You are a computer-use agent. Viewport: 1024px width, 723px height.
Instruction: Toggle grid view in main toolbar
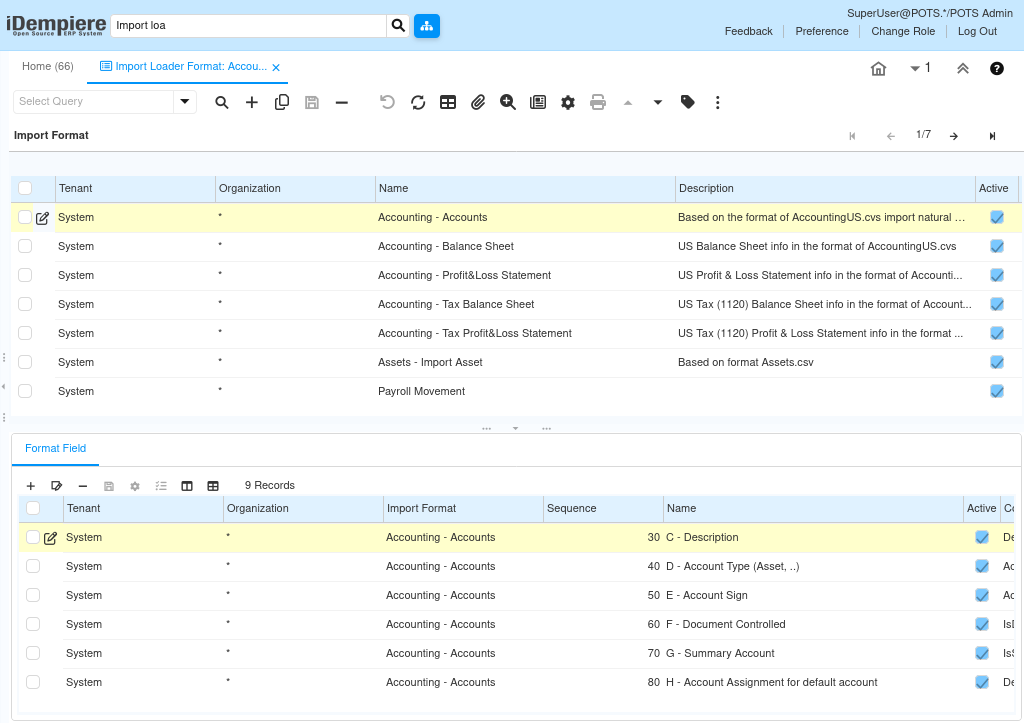pyautogui.click(x=448, y=103)
